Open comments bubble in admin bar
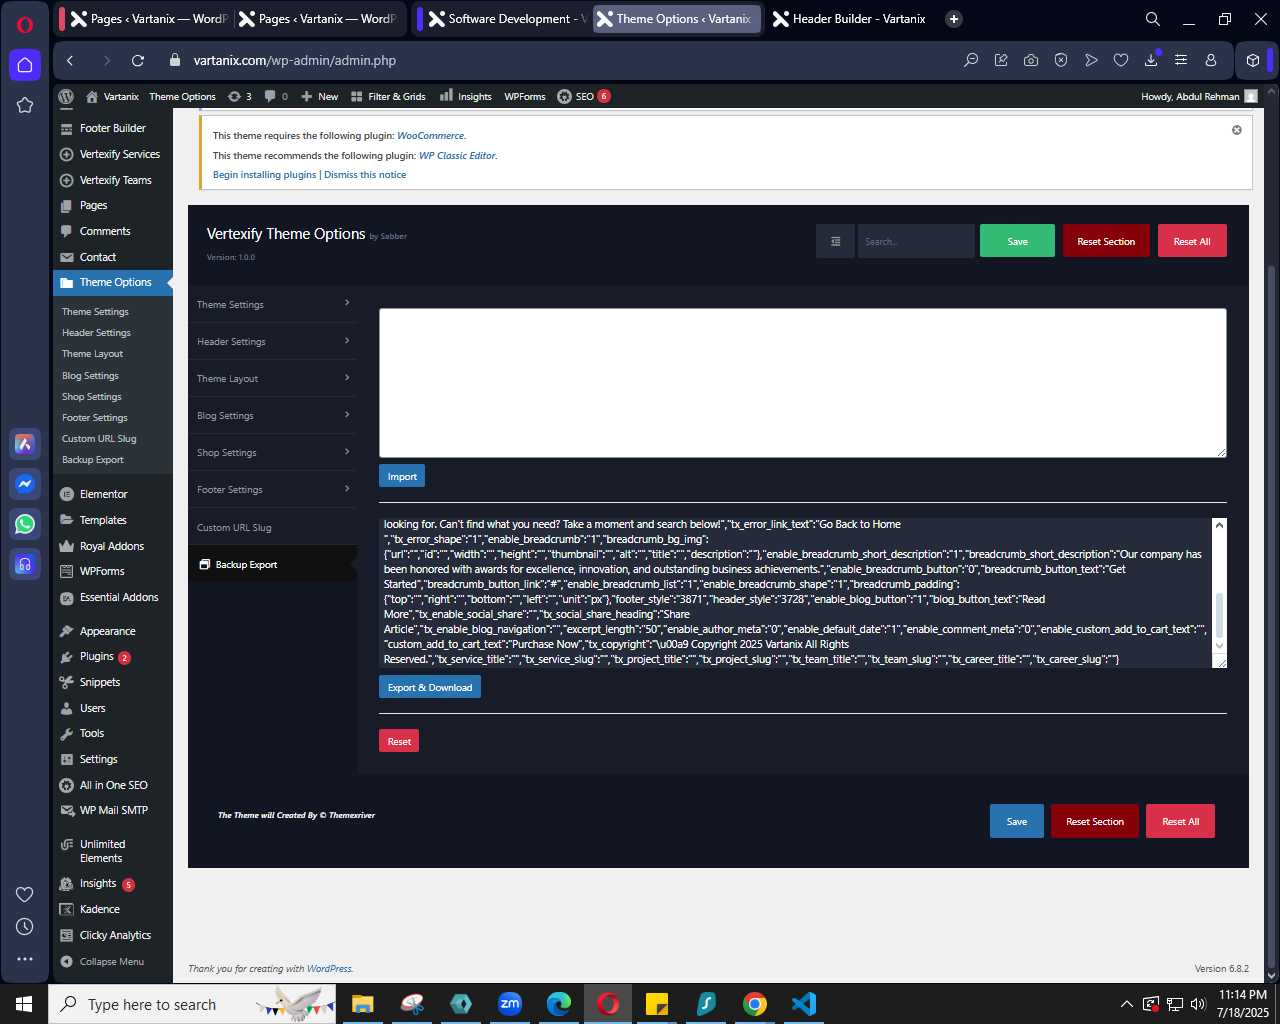This screenshot has width=1280, height=1024. click(x=276, y=97)
